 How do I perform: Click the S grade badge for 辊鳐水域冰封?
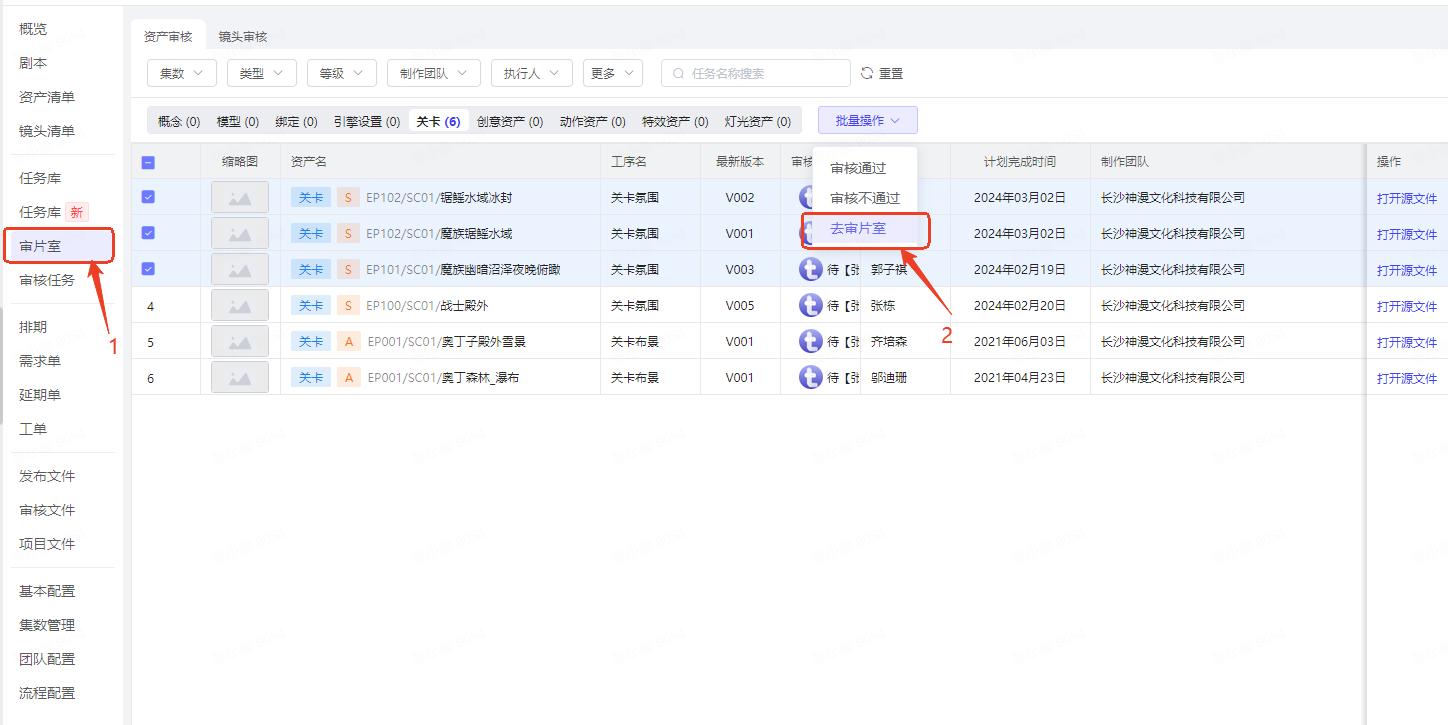click(347, 198)
